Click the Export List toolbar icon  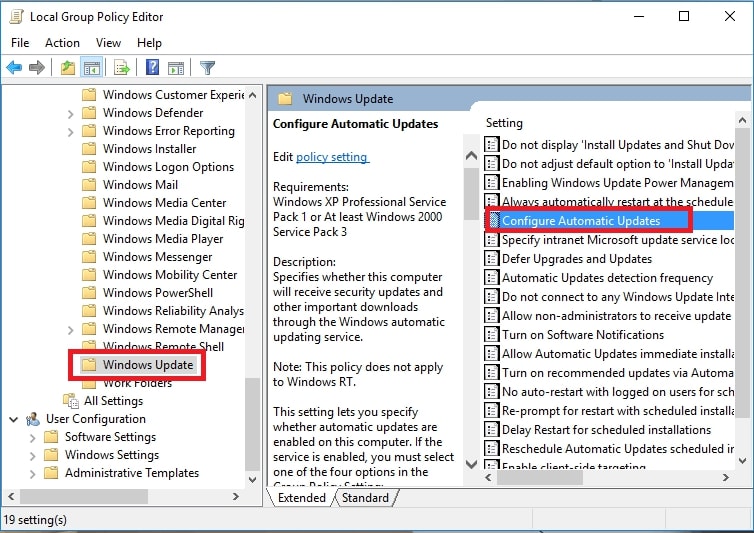click(x=122, y=68)
